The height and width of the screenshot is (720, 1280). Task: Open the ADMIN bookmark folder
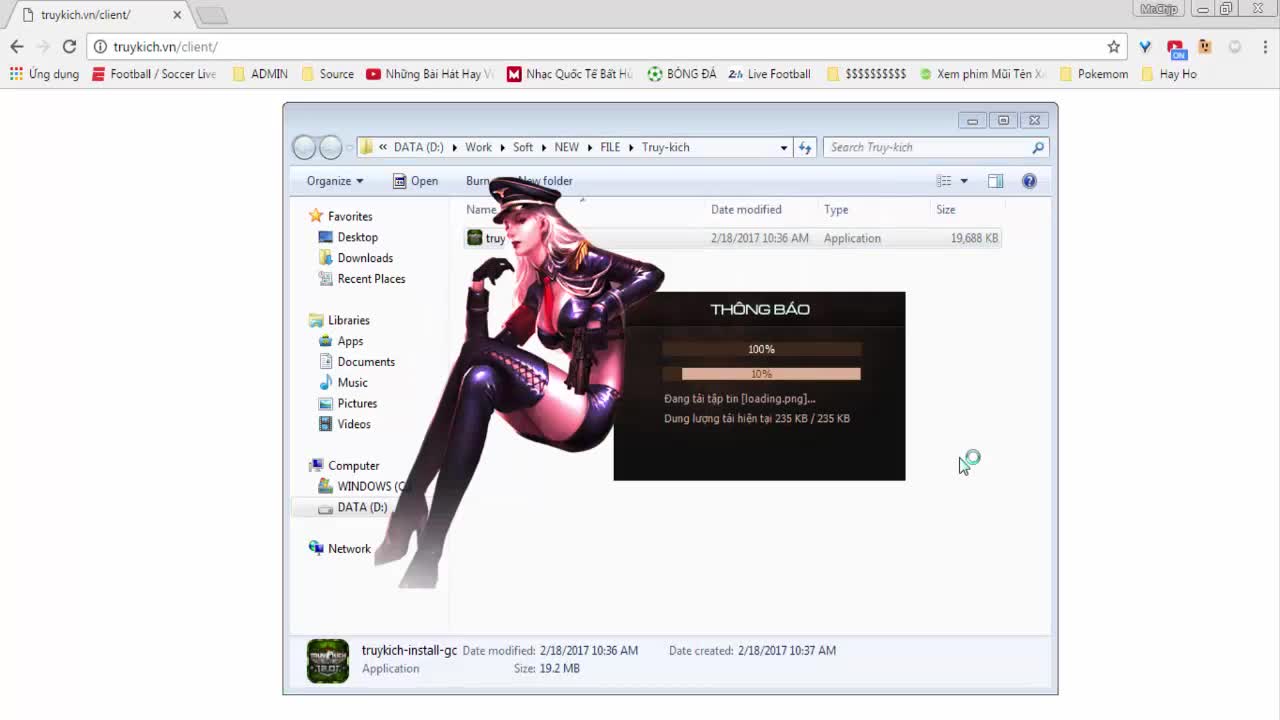point(260,74)
